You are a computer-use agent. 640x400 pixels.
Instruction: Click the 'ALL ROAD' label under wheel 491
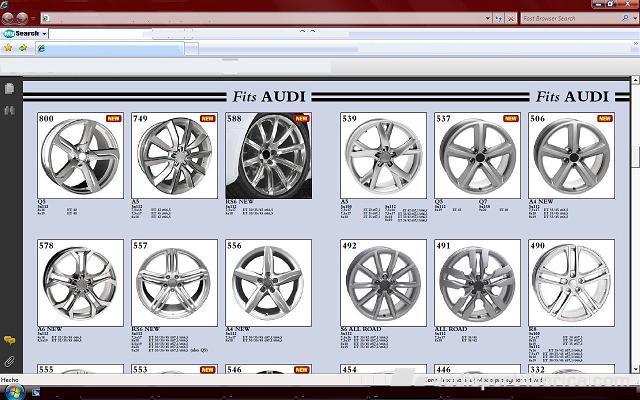pos(451,329)
